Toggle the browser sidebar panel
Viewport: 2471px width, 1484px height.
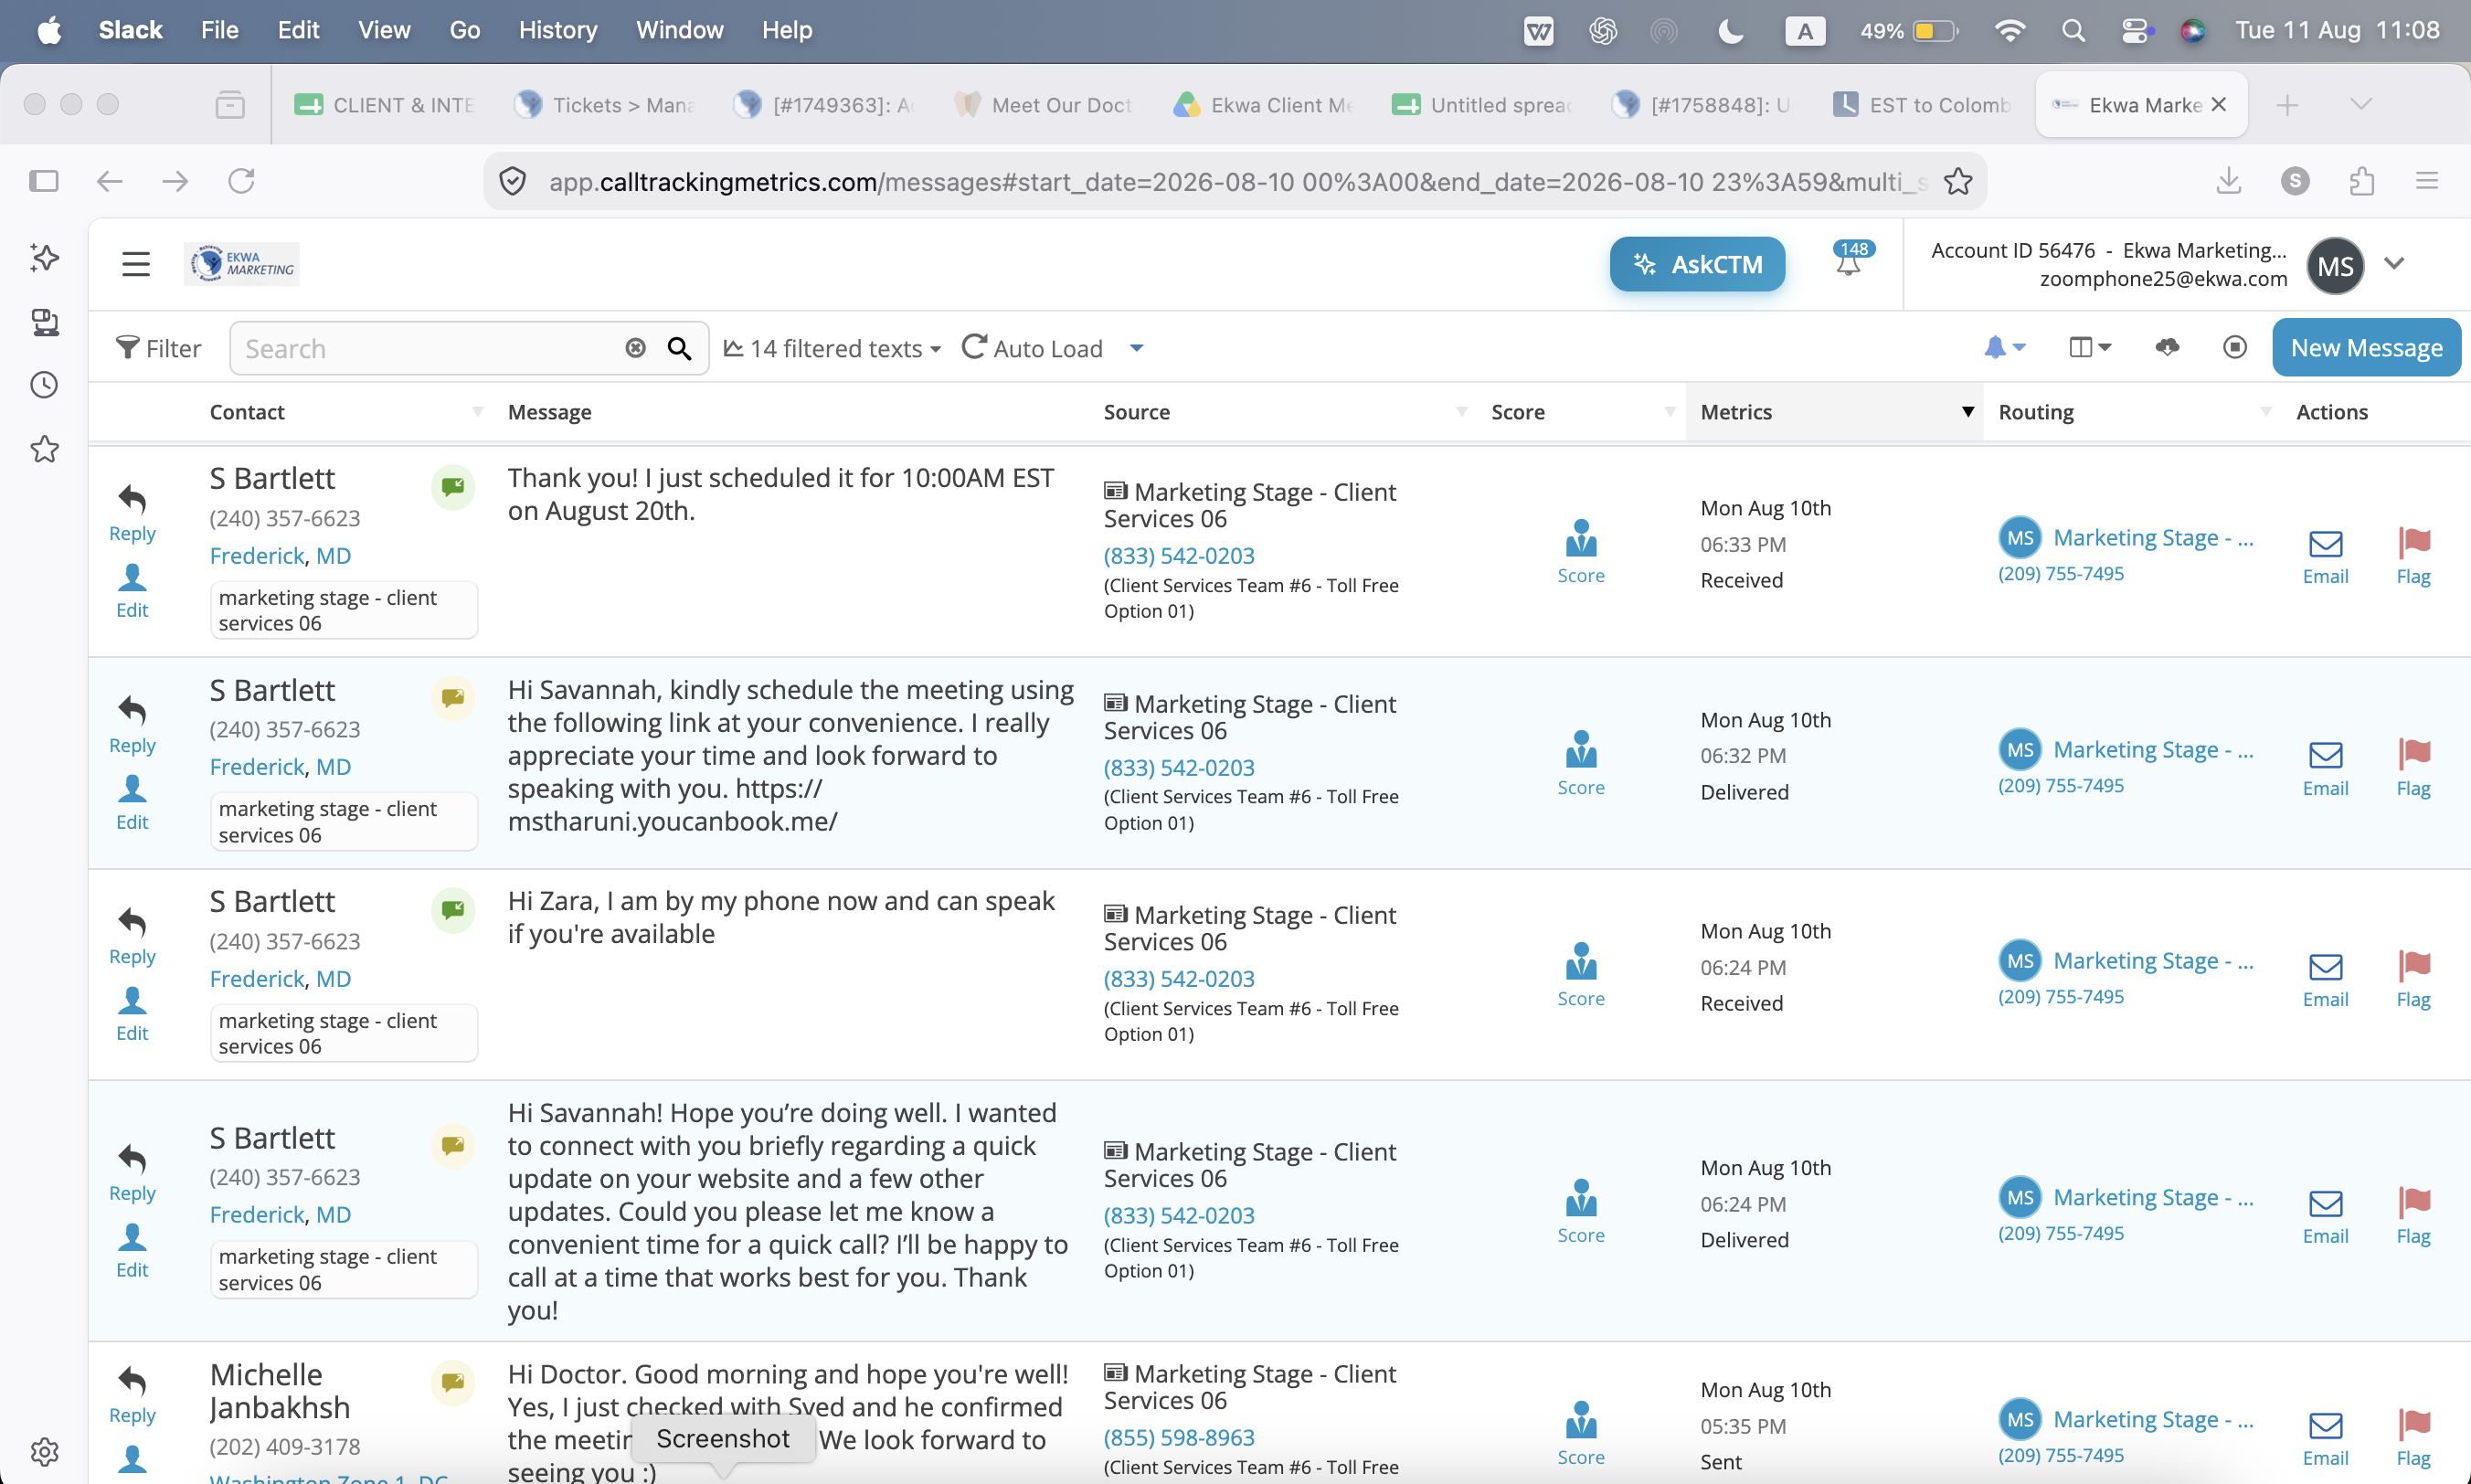pyautogui.click(x=43, y=181)
